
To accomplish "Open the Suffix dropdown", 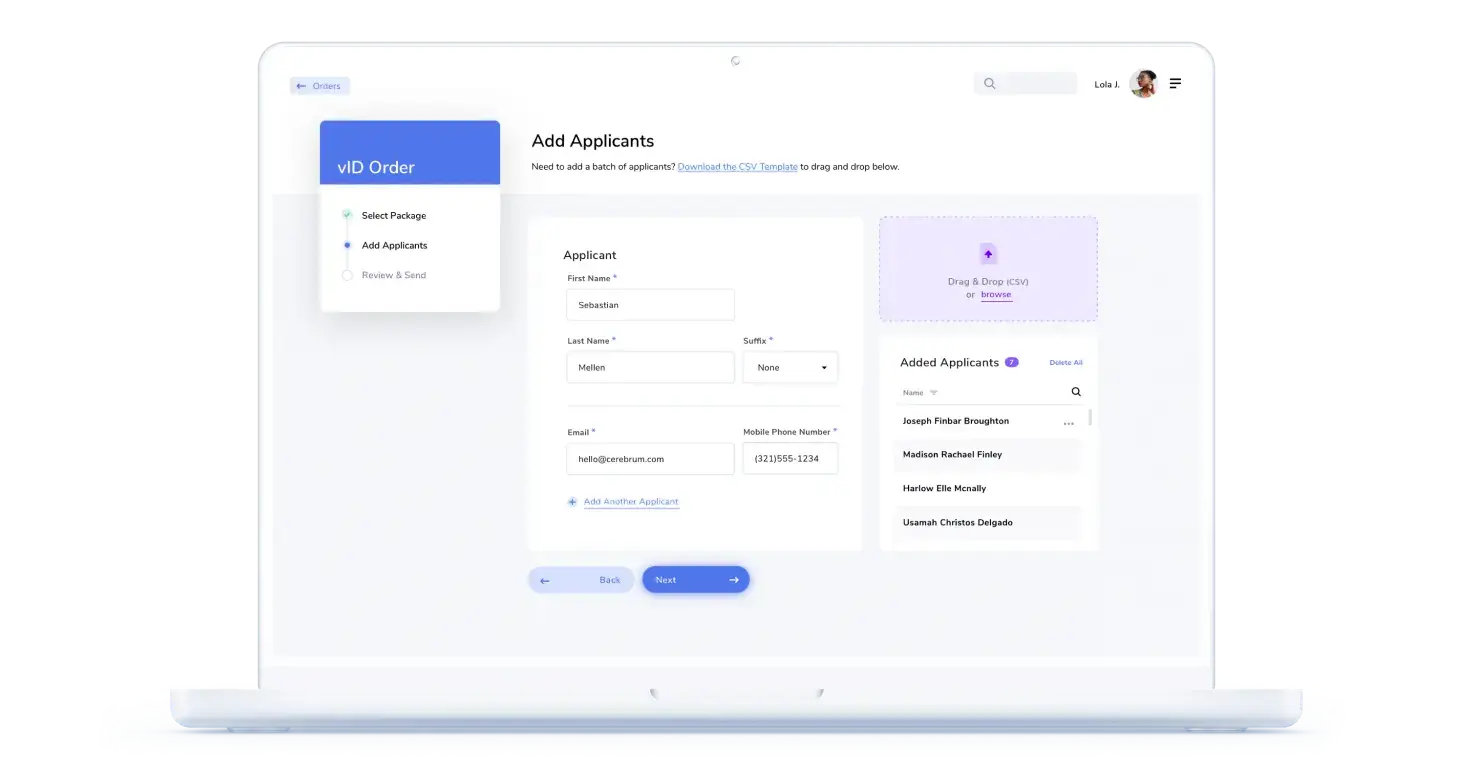I will click(790, 367).
